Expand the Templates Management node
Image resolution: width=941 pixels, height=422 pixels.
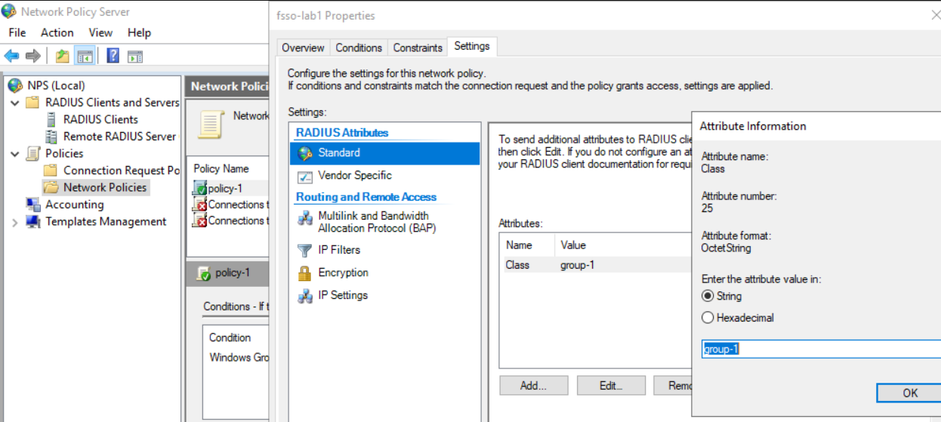click(x=15, y=222)
